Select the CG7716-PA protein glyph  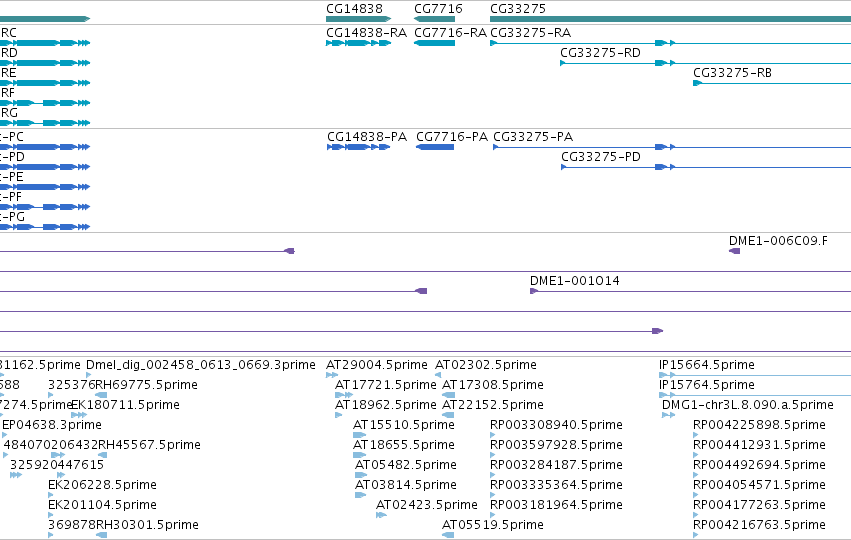click(x=435, y=147)
